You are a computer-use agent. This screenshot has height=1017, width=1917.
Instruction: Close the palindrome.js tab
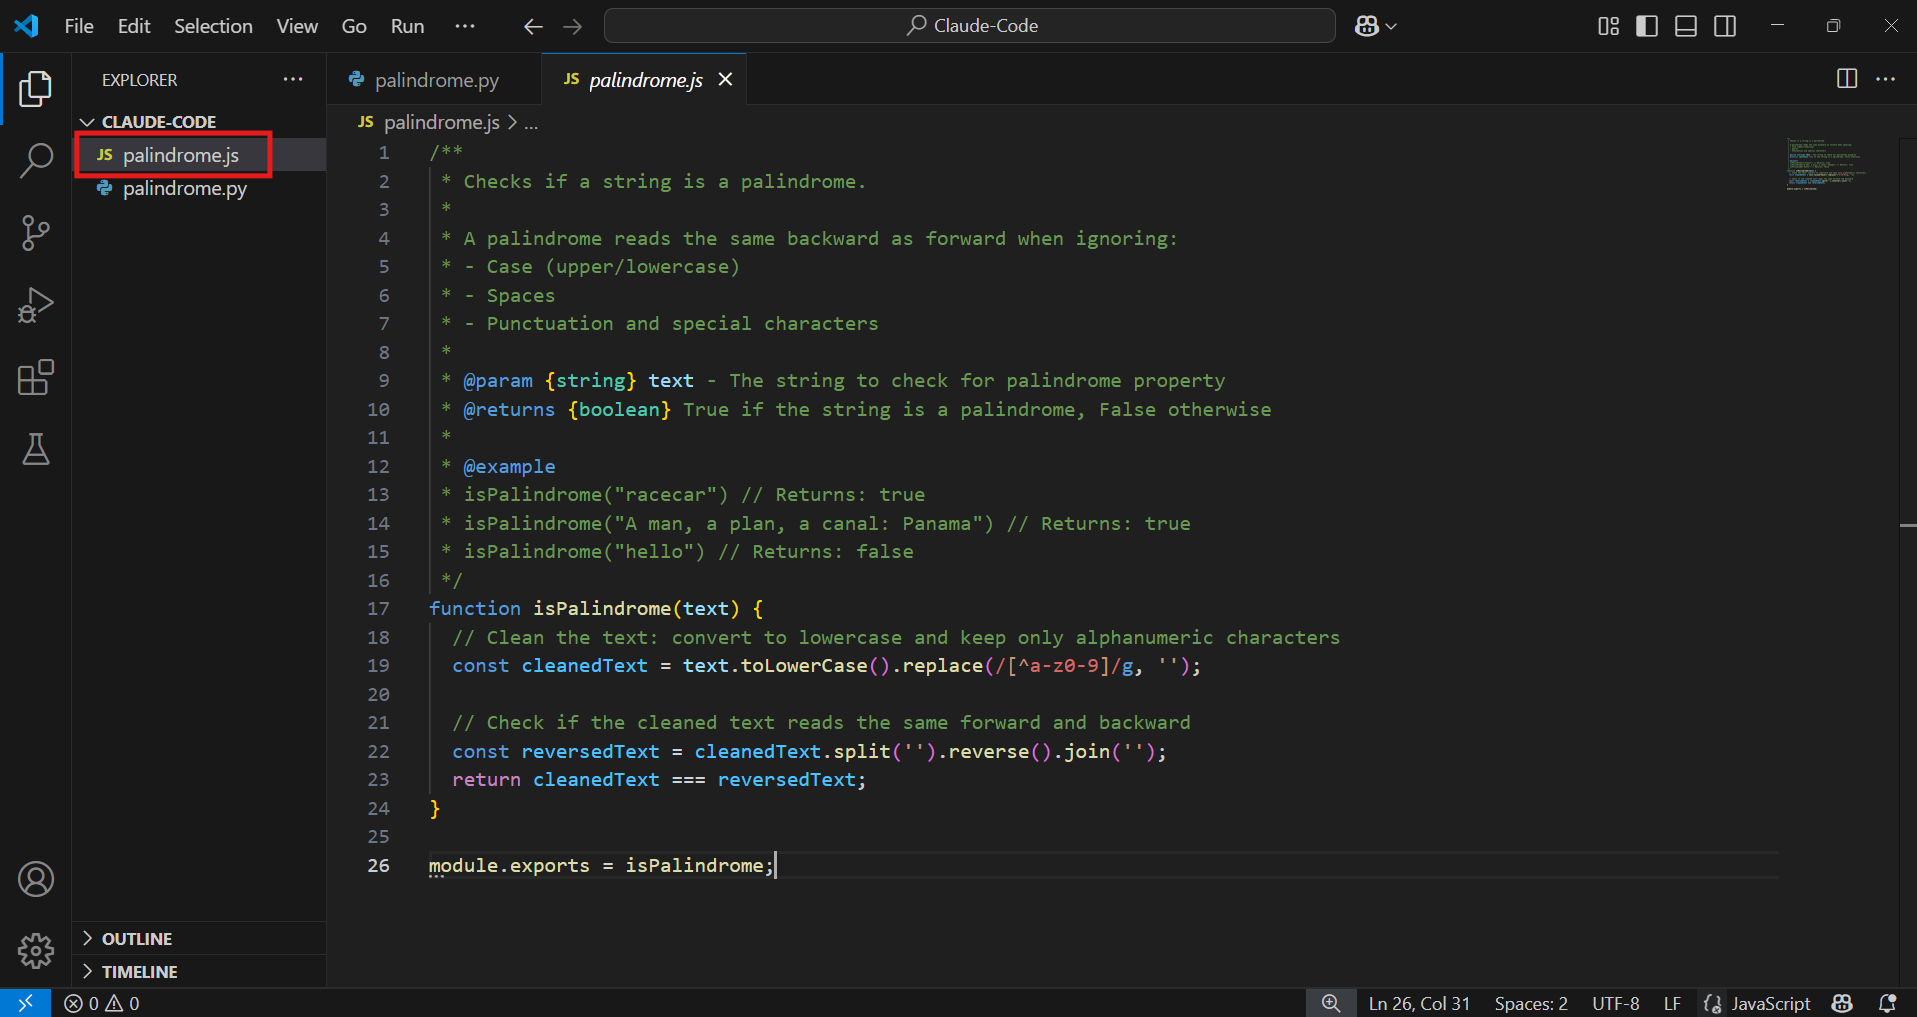726,79
